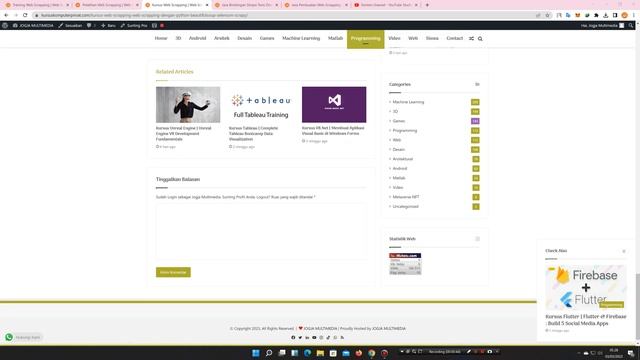Viewport: 640px width, 360px height.
Task: Click the site search magnifier icon
Action: click(480, 39)
